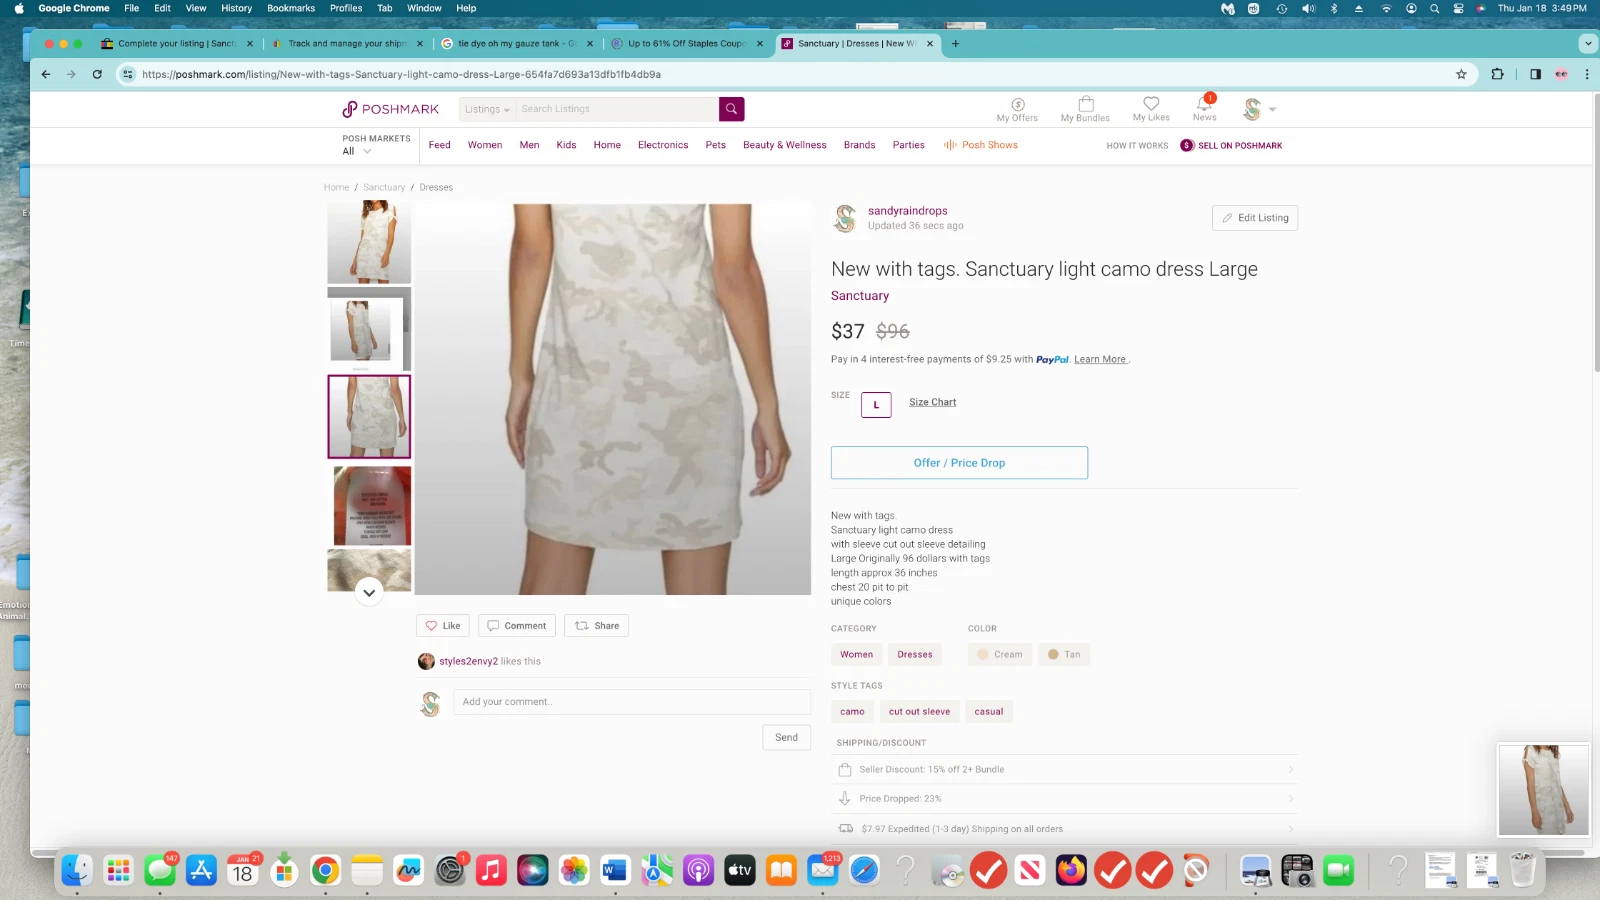1600x900 pixels.
Task: Click the camo style tag
Action: [x=852, y=712]
